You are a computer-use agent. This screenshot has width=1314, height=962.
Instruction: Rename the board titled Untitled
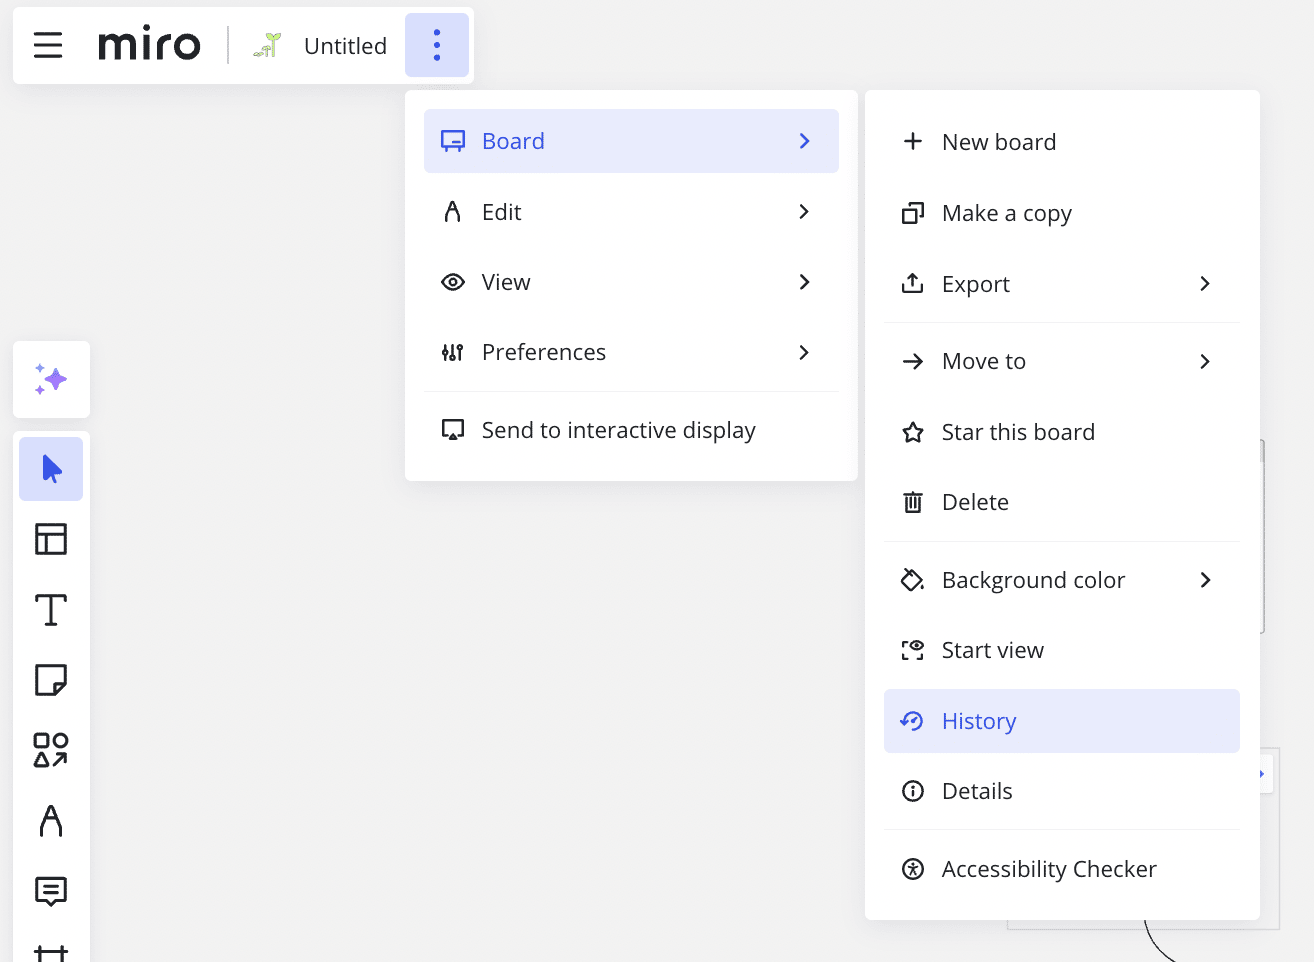point(345,46)
